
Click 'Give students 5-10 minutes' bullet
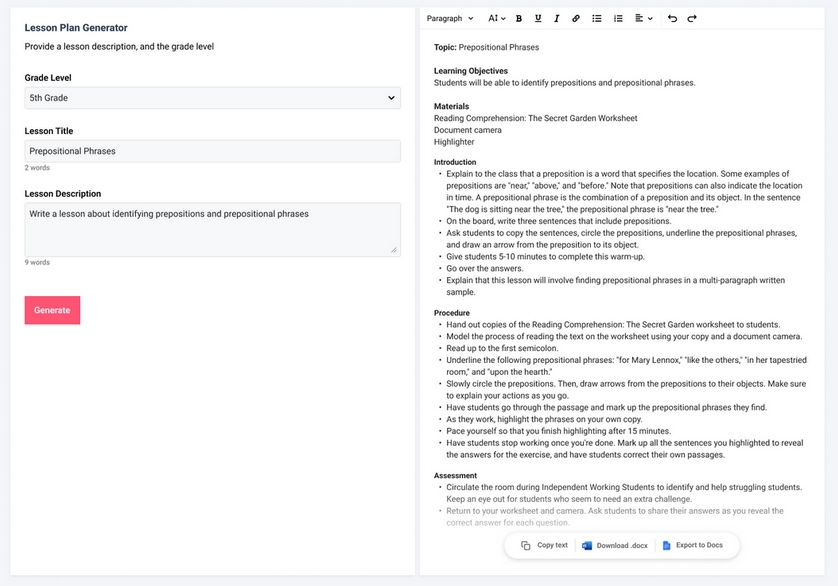tap(546, 257)
